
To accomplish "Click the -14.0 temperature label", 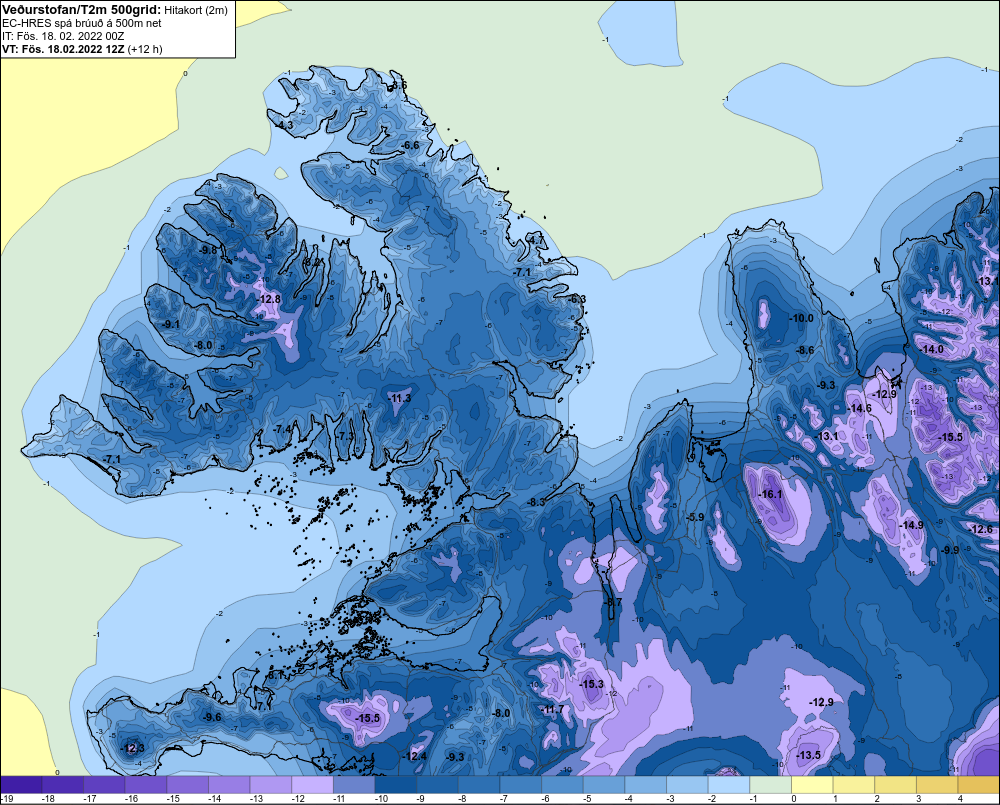I will 932,349.
